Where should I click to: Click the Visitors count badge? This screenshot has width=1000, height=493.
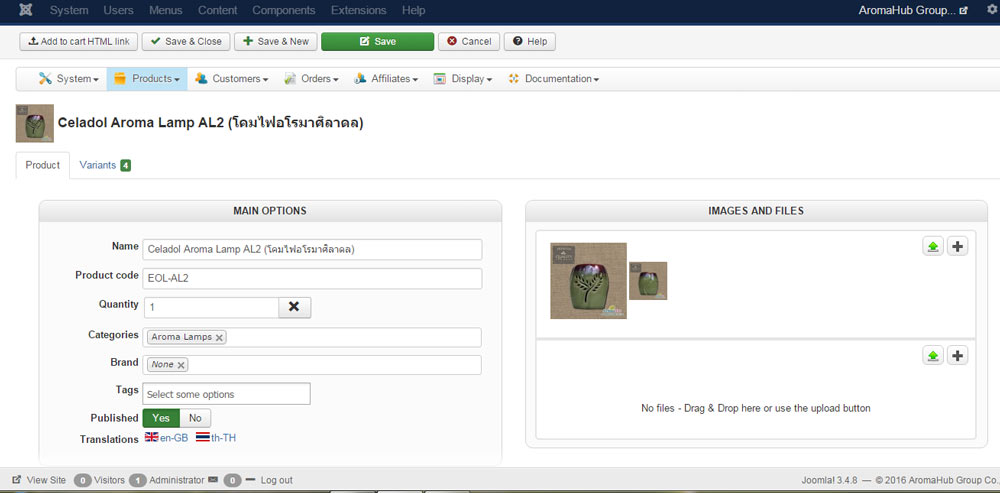82,480
